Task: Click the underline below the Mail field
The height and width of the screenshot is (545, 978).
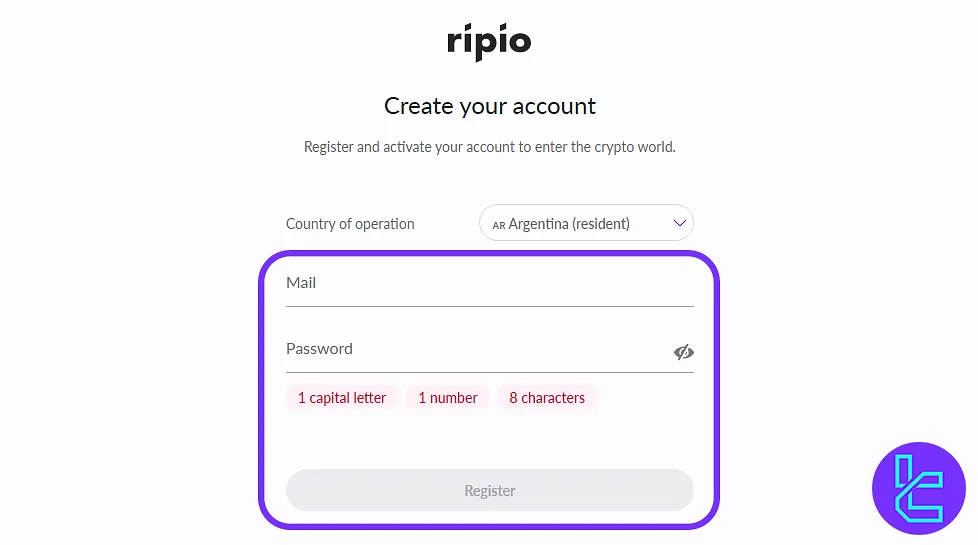Action: [x=489, y=306]
